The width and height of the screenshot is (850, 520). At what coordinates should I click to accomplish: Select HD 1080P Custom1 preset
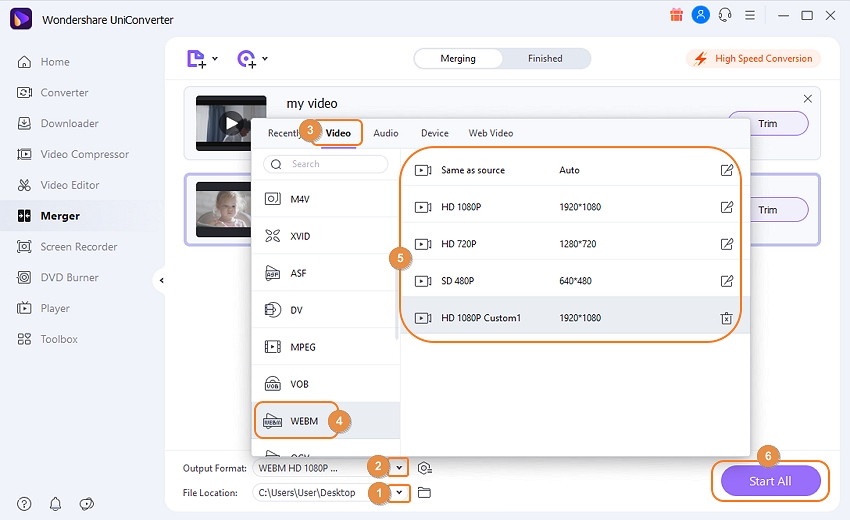(x=575, y=318)
